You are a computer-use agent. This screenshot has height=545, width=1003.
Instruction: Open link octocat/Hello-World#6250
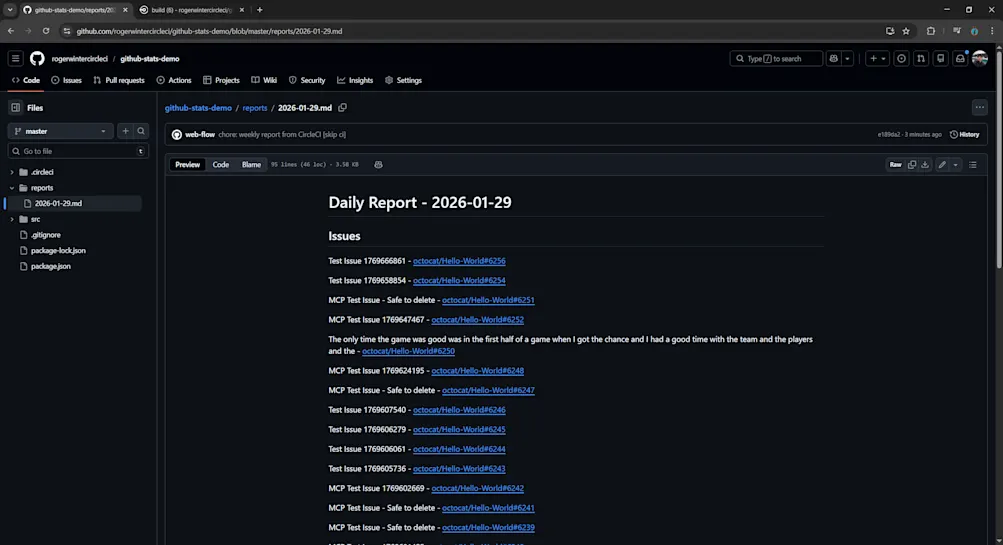[x=408, y=351]
